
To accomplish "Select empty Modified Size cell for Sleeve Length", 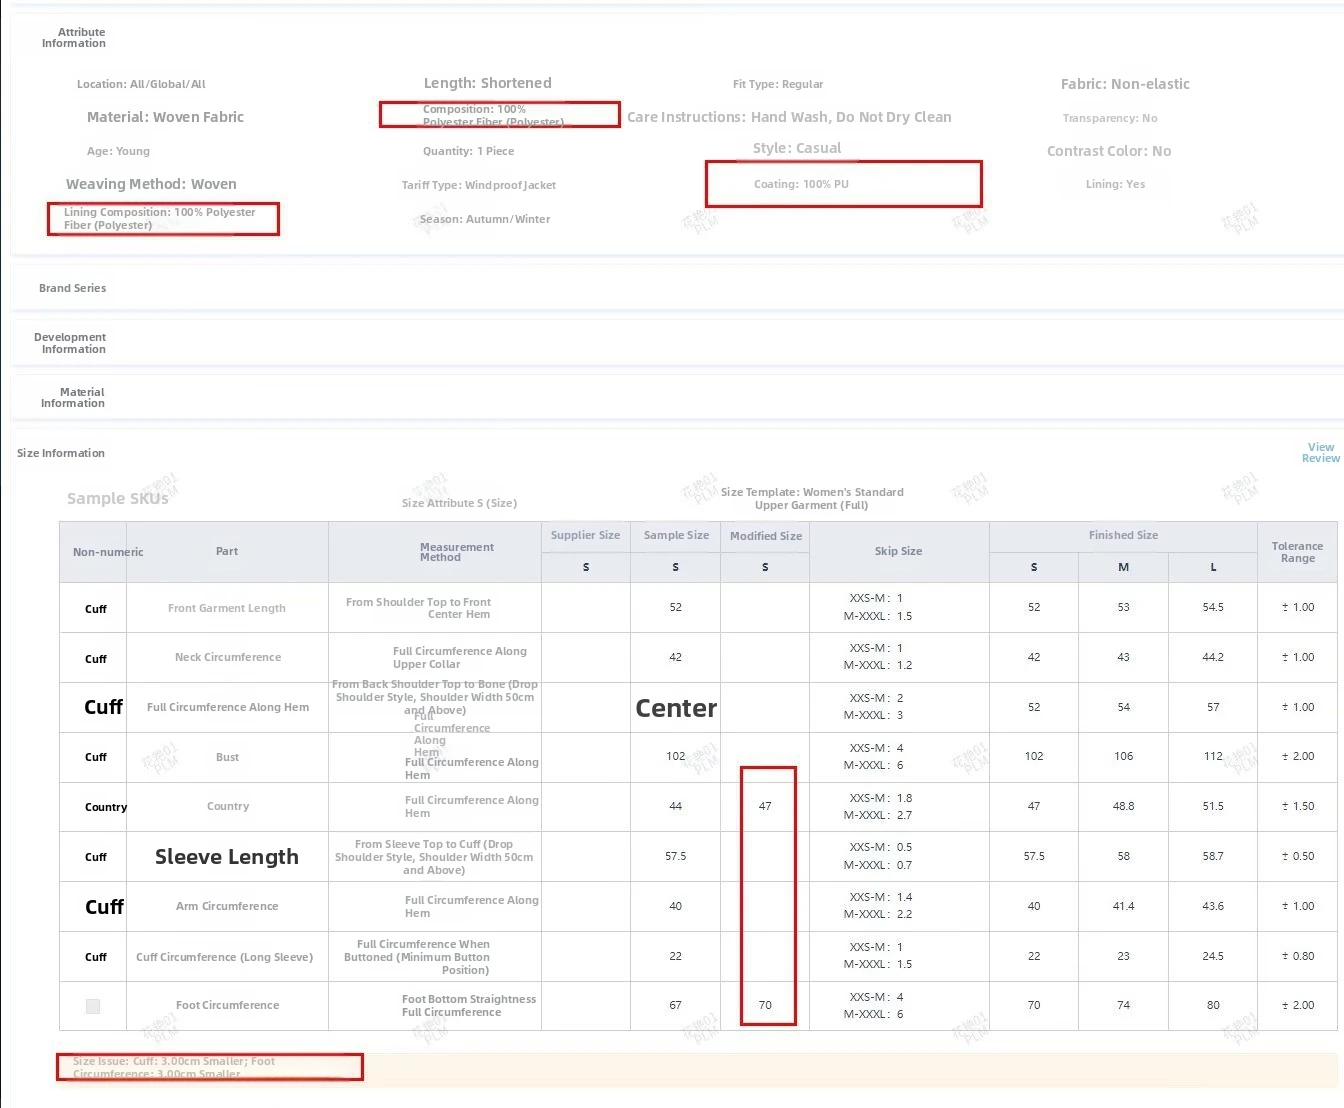I will click(765, 857).
